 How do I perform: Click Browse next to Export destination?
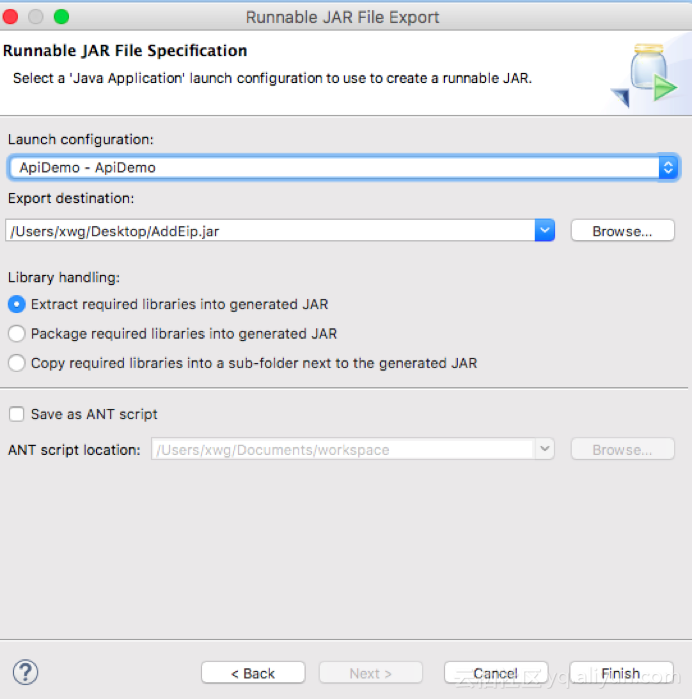coord(622,231)
